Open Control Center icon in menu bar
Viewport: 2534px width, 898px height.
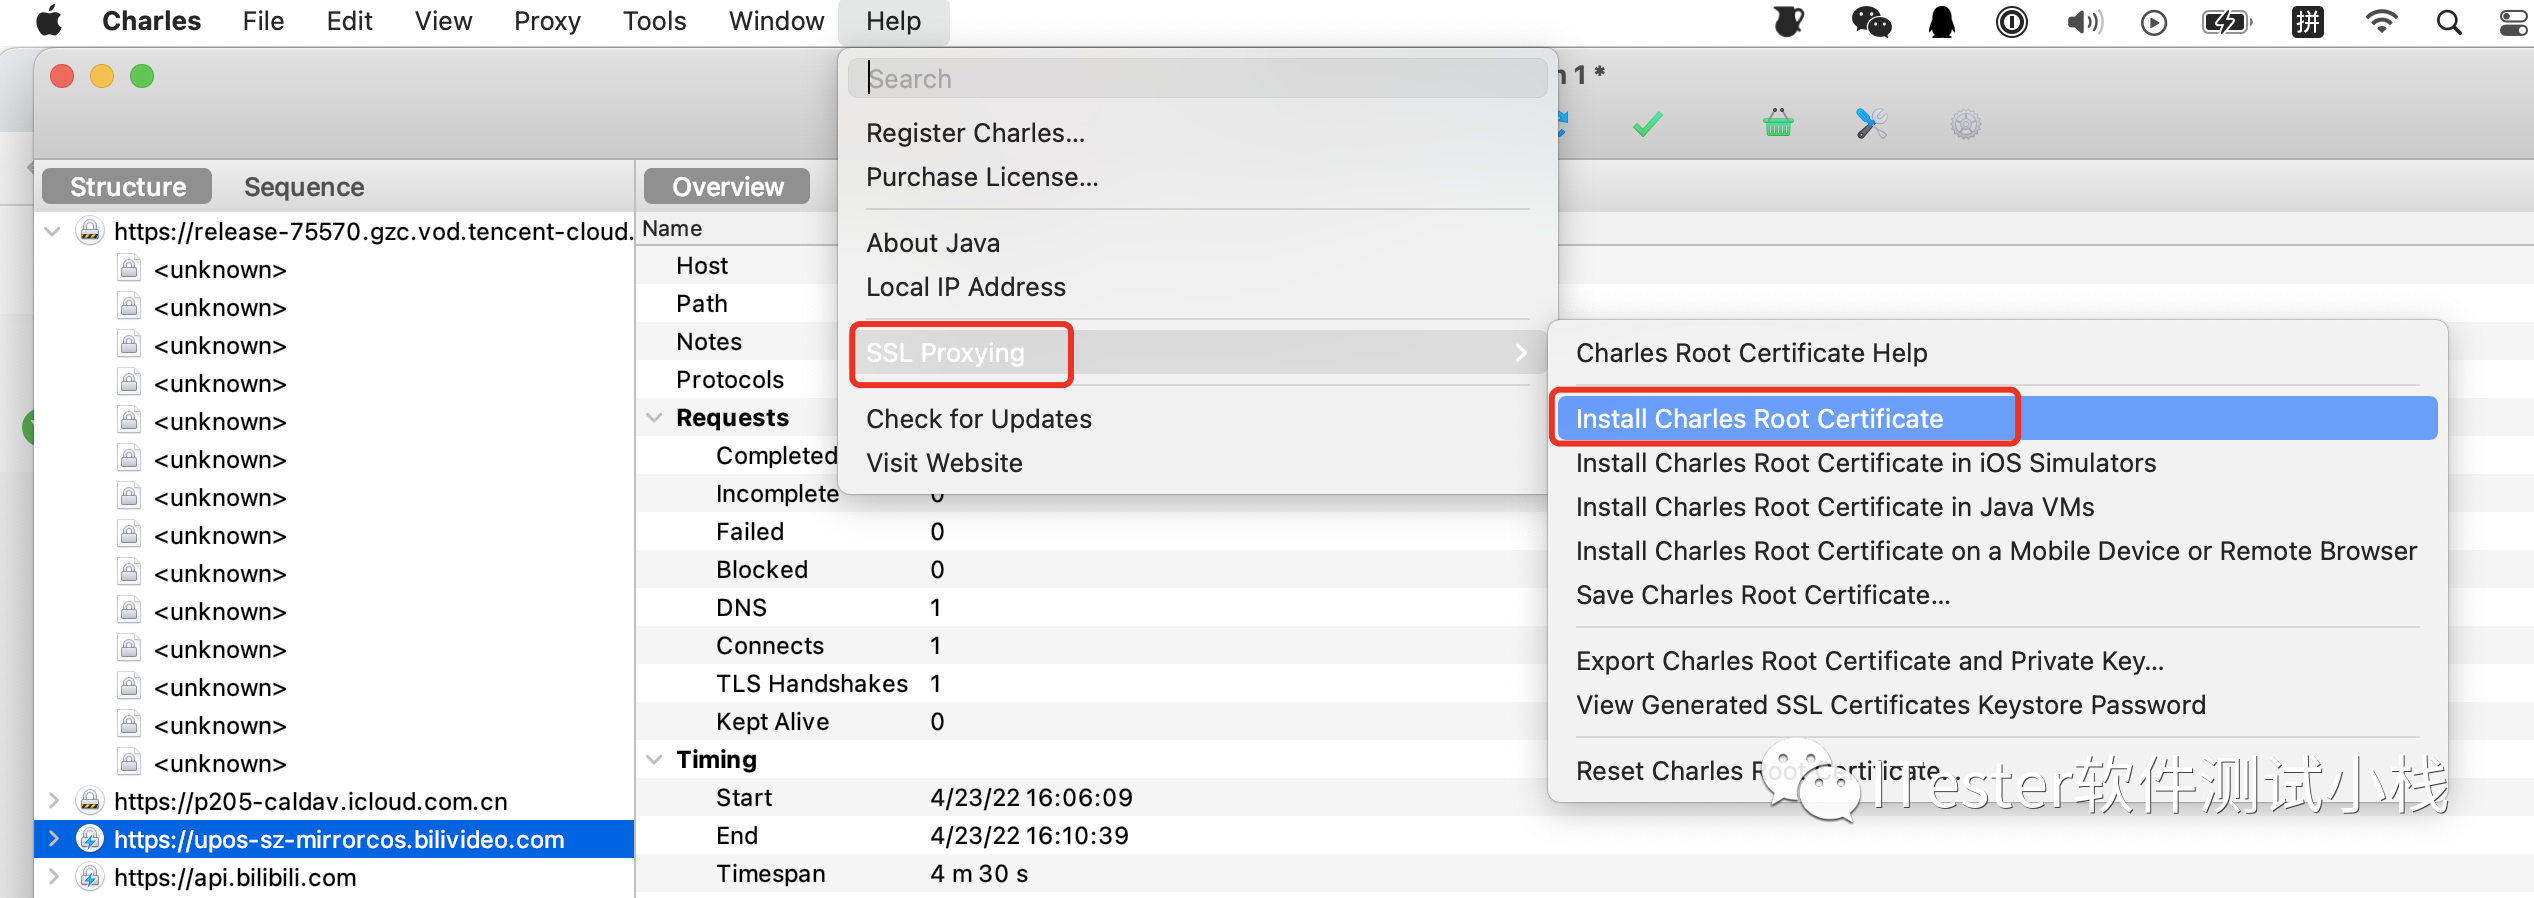[x=2512, y=22]
